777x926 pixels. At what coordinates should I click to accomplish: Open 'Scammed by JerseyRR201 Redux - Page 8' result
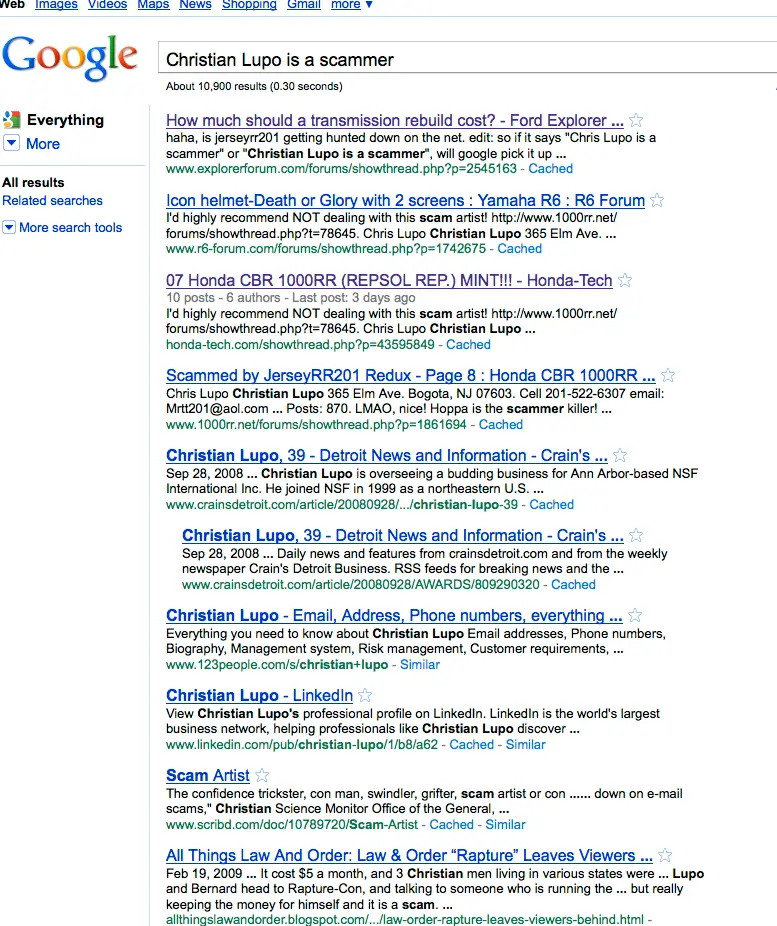(410, 376)
